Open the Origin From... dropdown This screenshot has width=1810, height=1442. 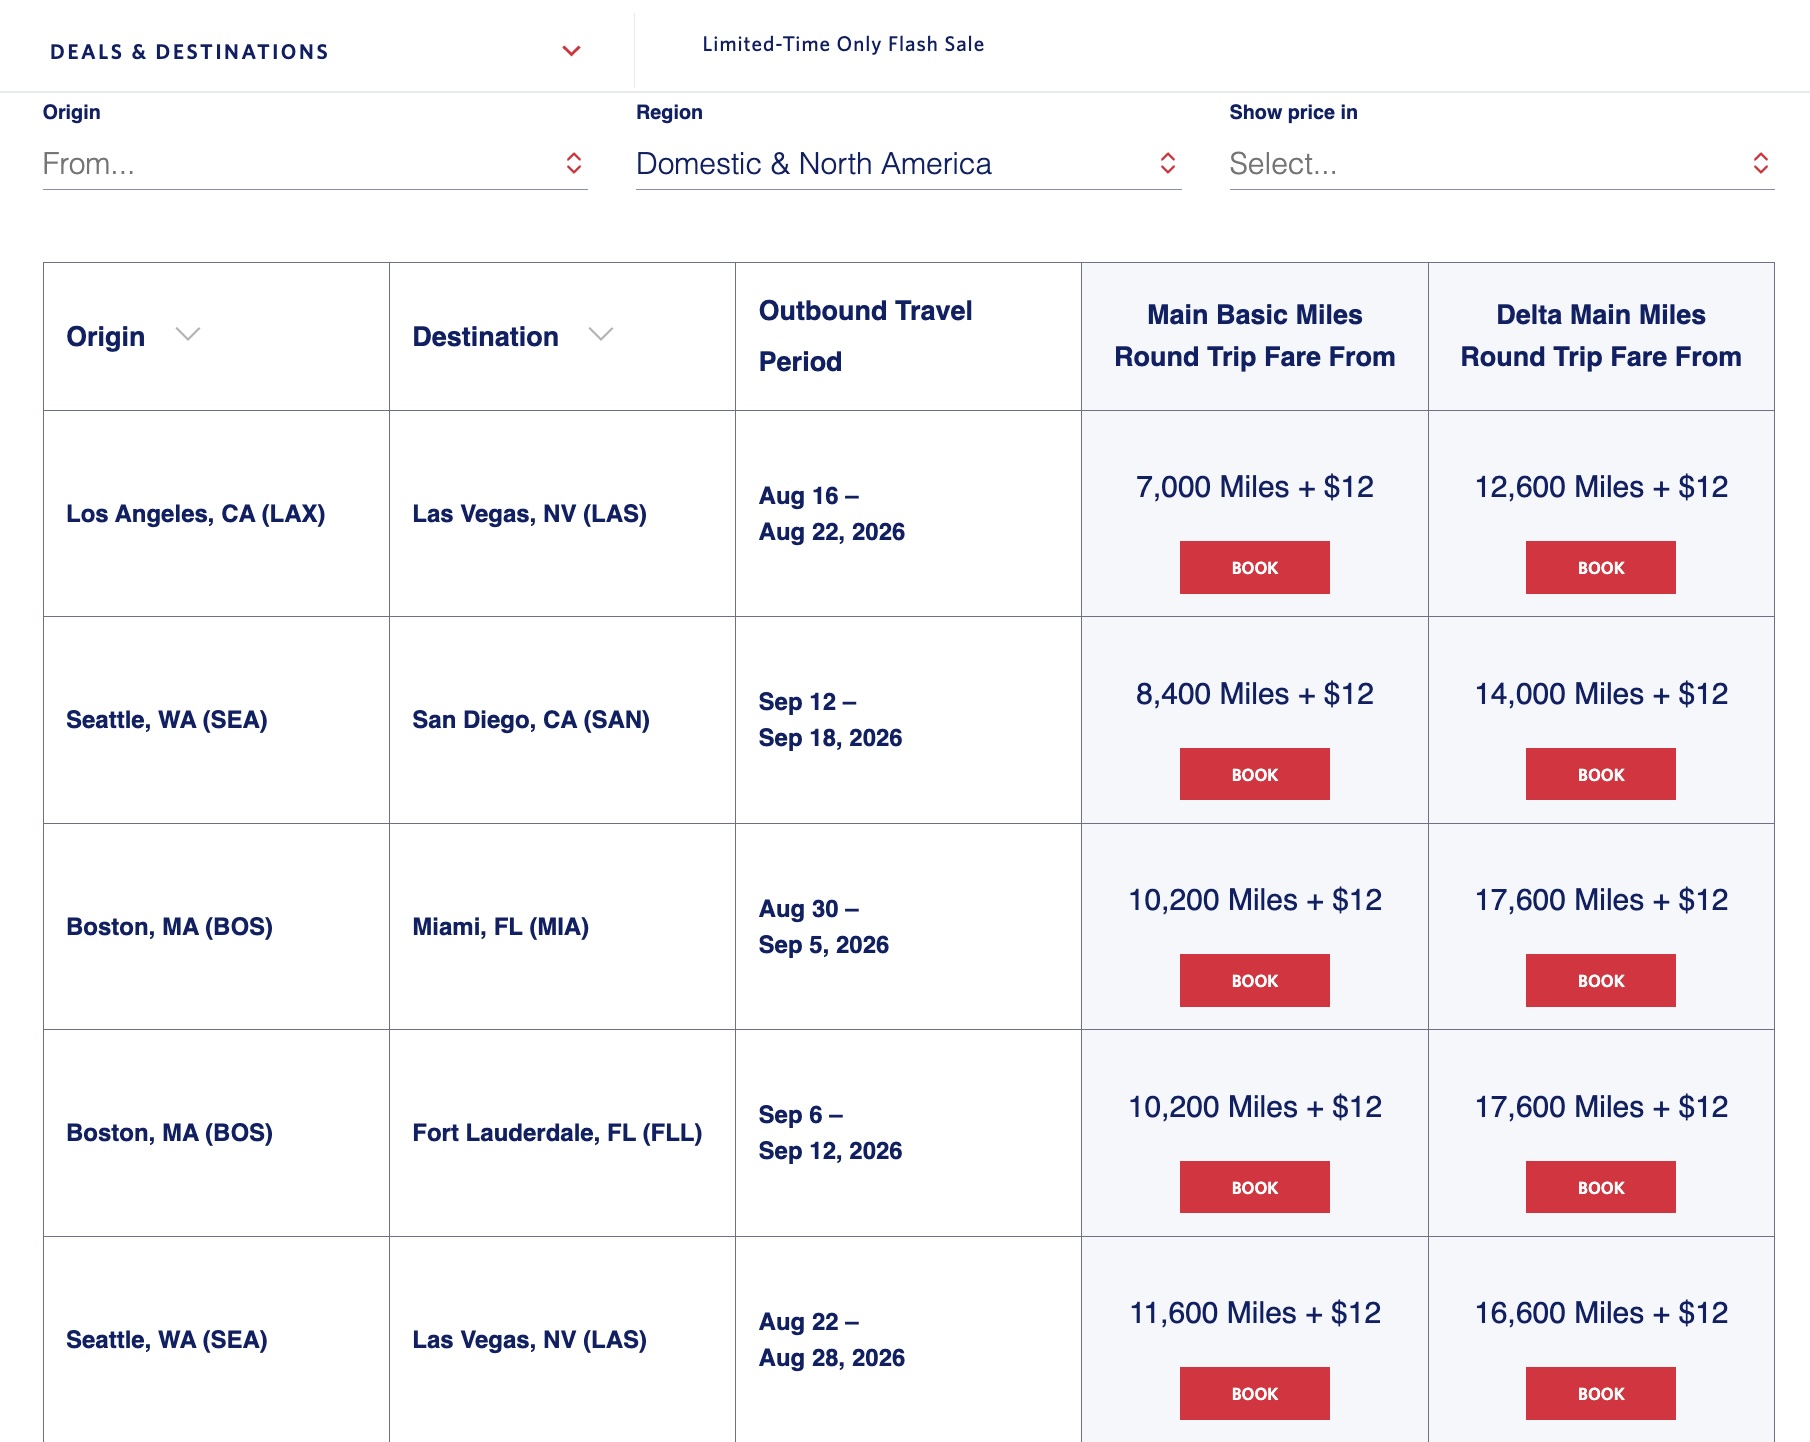coord(314,163)
